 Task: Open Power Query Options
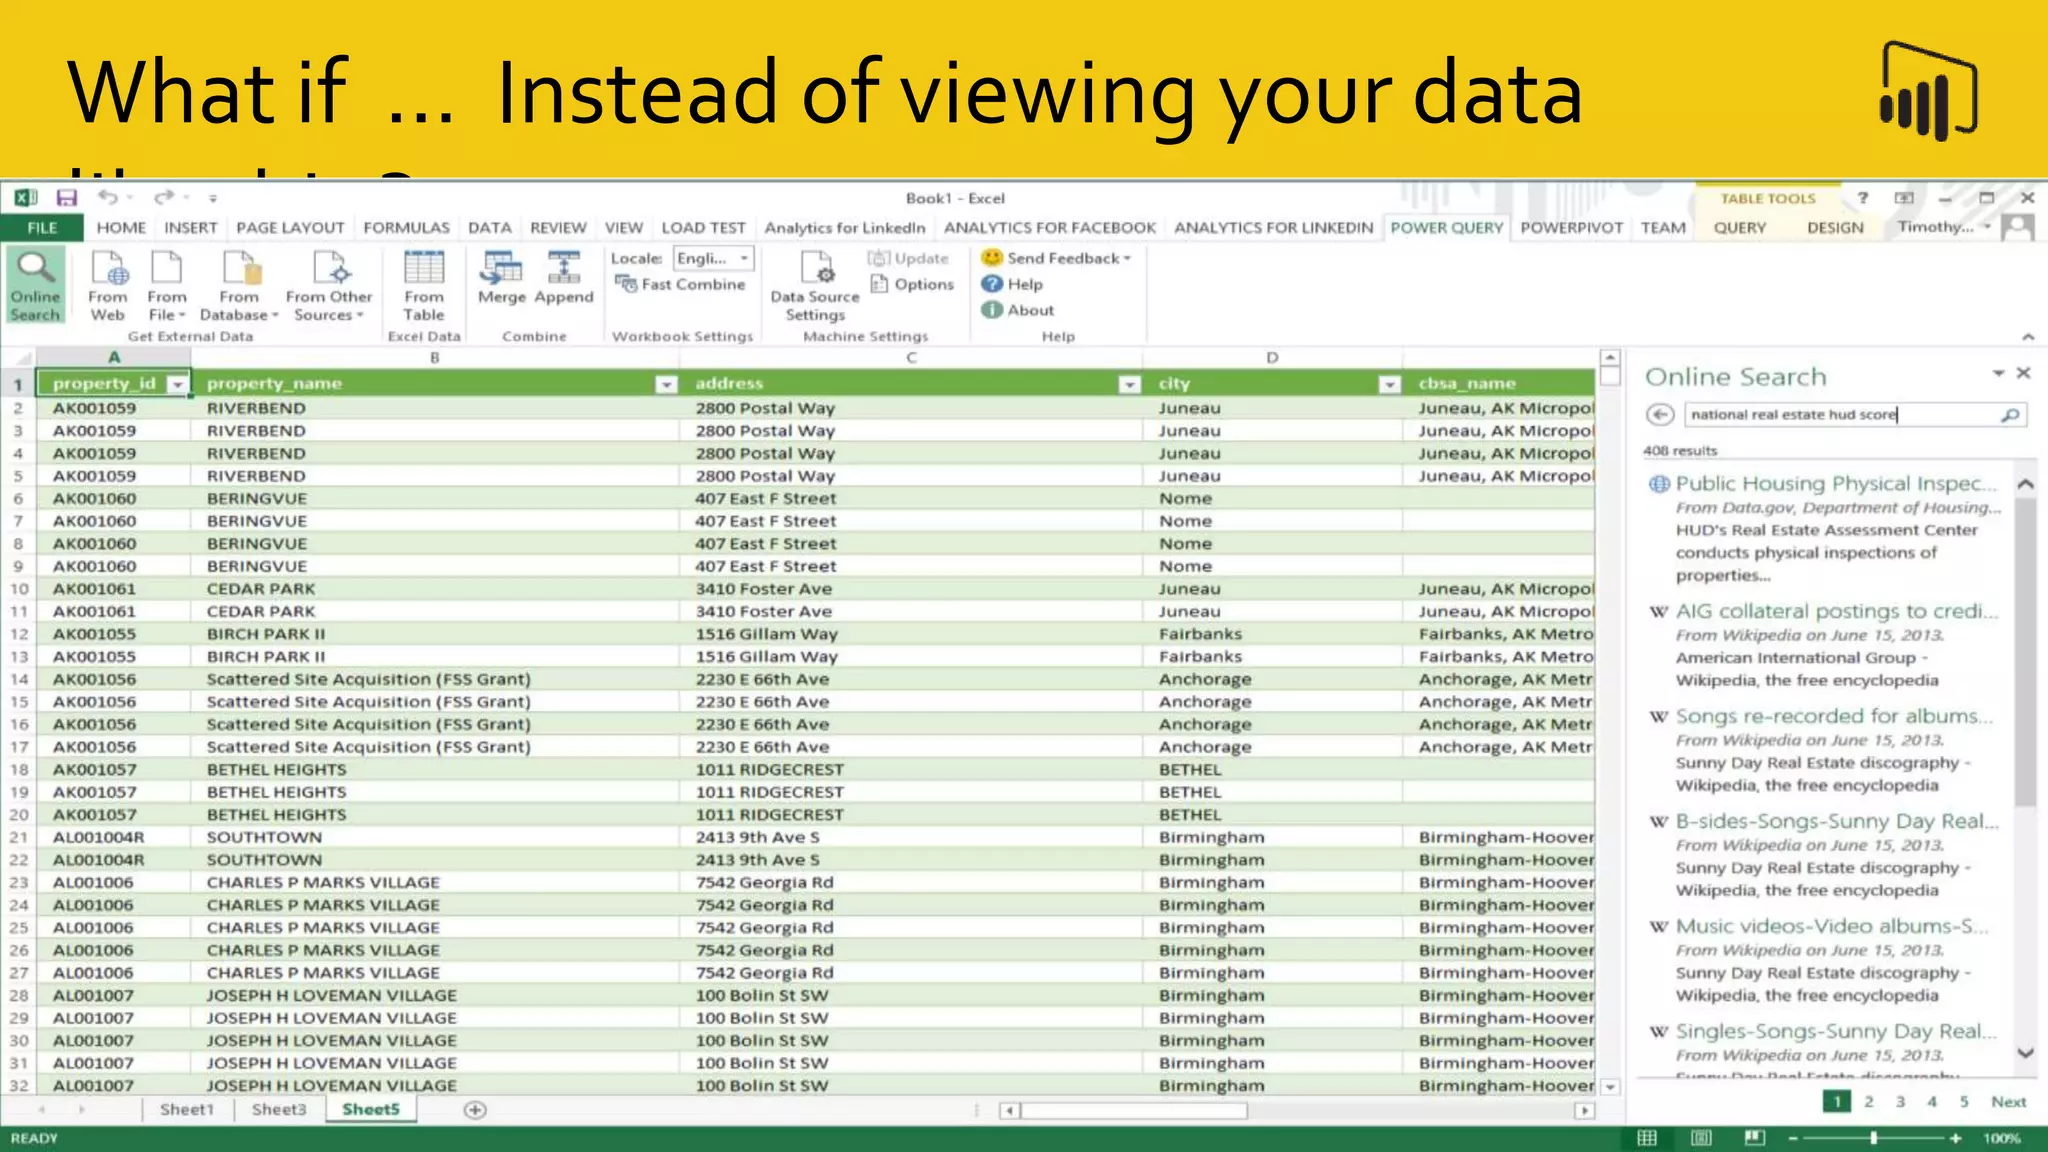[x=912, y=284]
